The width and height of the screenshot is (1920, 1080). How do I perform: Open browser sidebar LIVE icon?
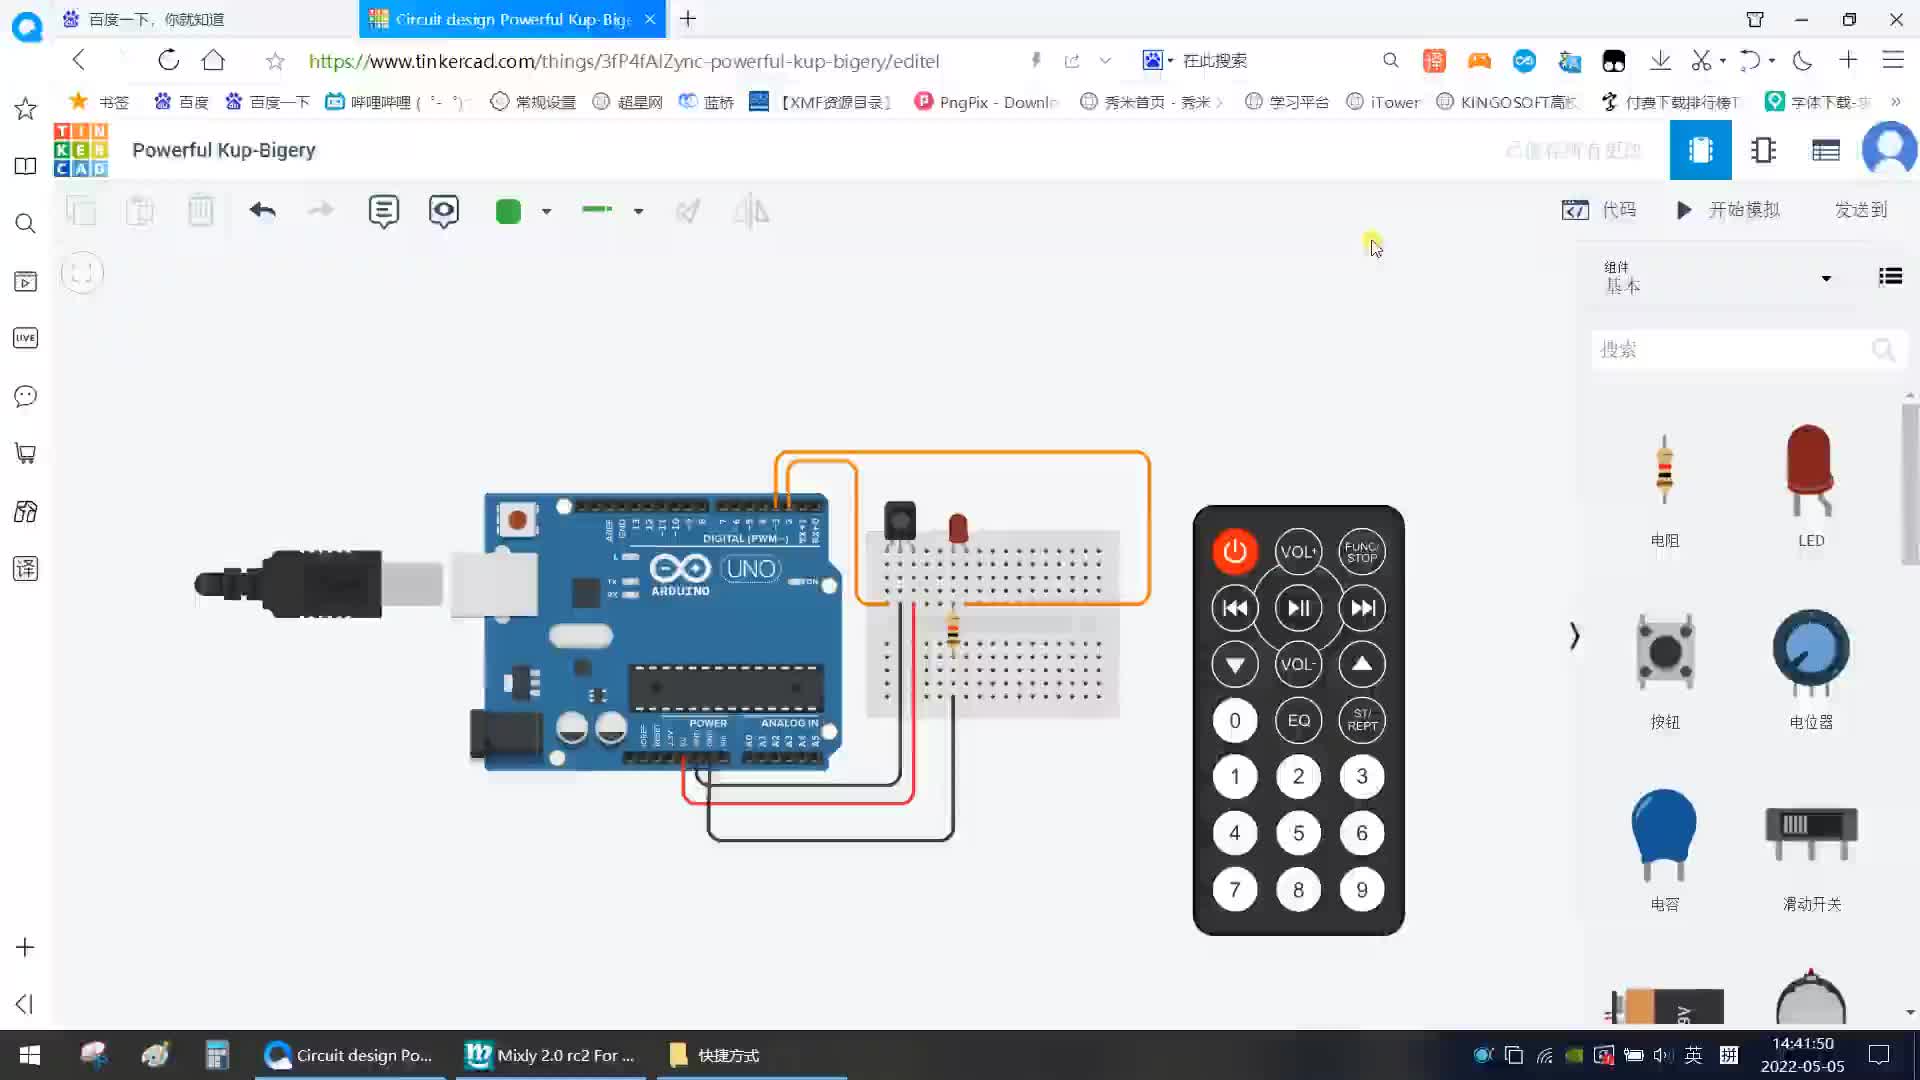click(x=26, y=338)
